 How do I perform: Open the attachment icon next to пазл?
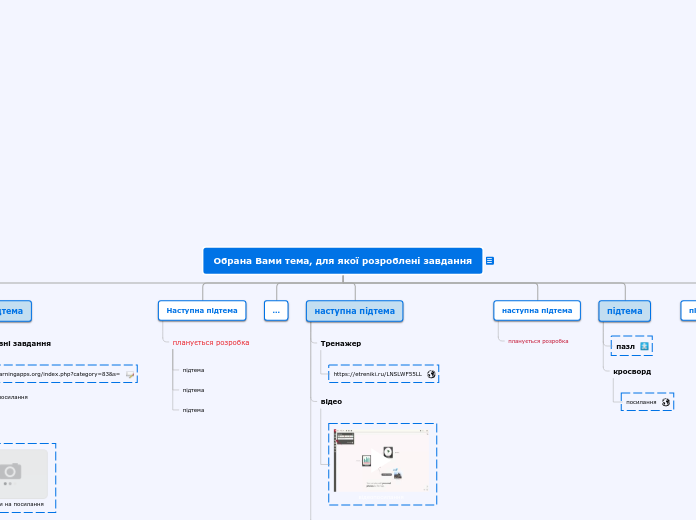click(x=644, y=346)
